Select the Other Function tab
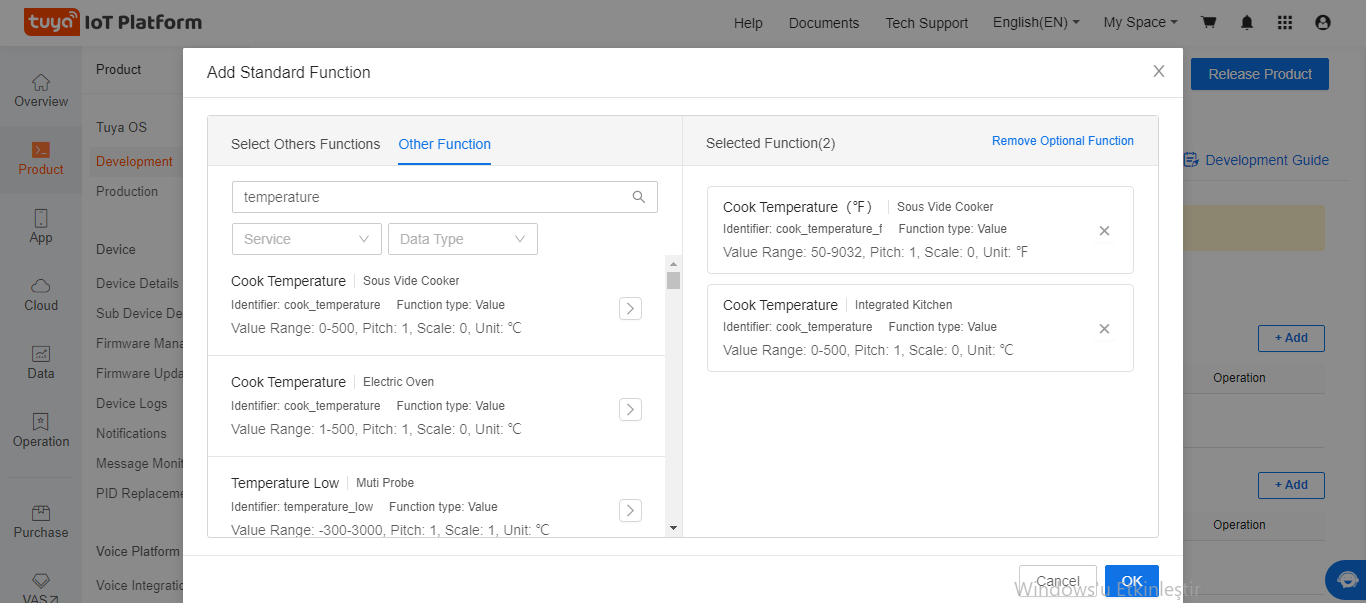The height and width of the screenshot is (603, 1366). pos(444,144)
